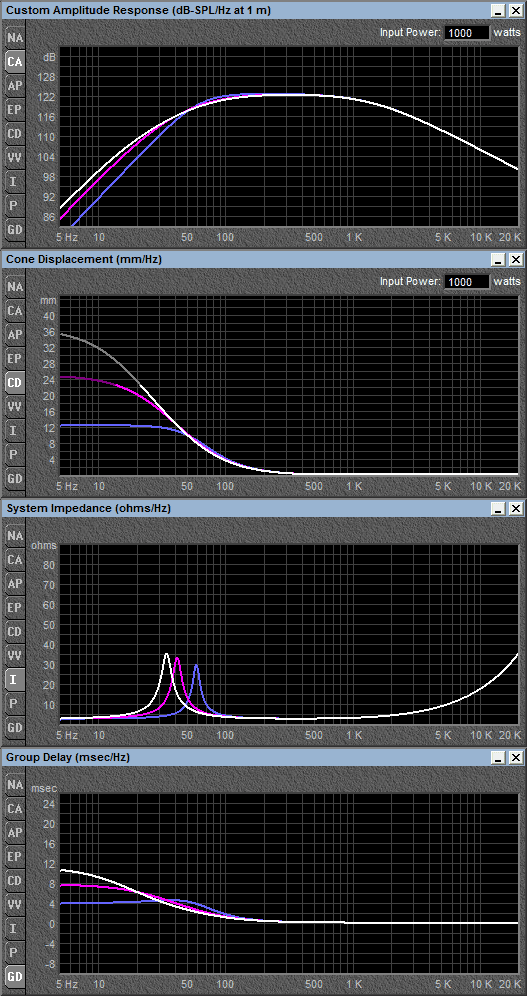The width and height of the screenshot is (527, 996).
Task: Select CD tab in Group Delay window
Action: 15,881
